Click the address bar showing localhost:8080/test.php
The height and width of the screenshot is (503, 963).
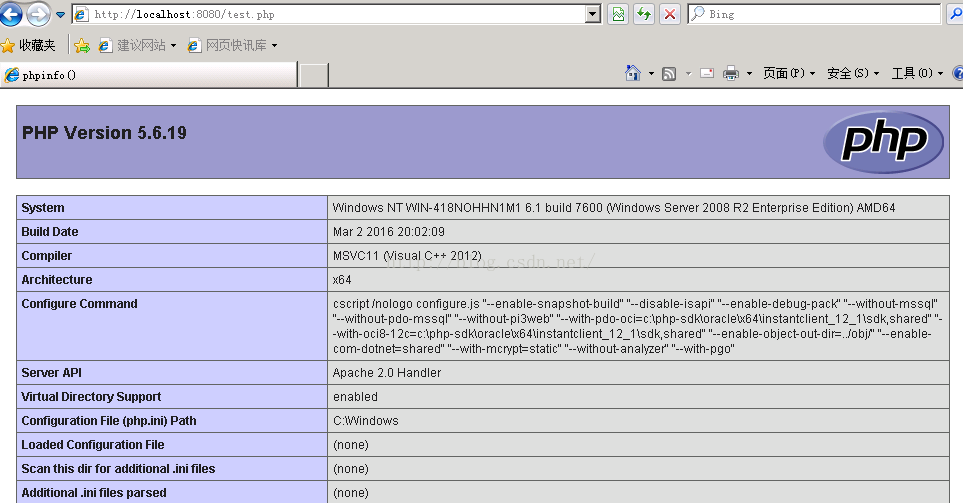[329, 14]
